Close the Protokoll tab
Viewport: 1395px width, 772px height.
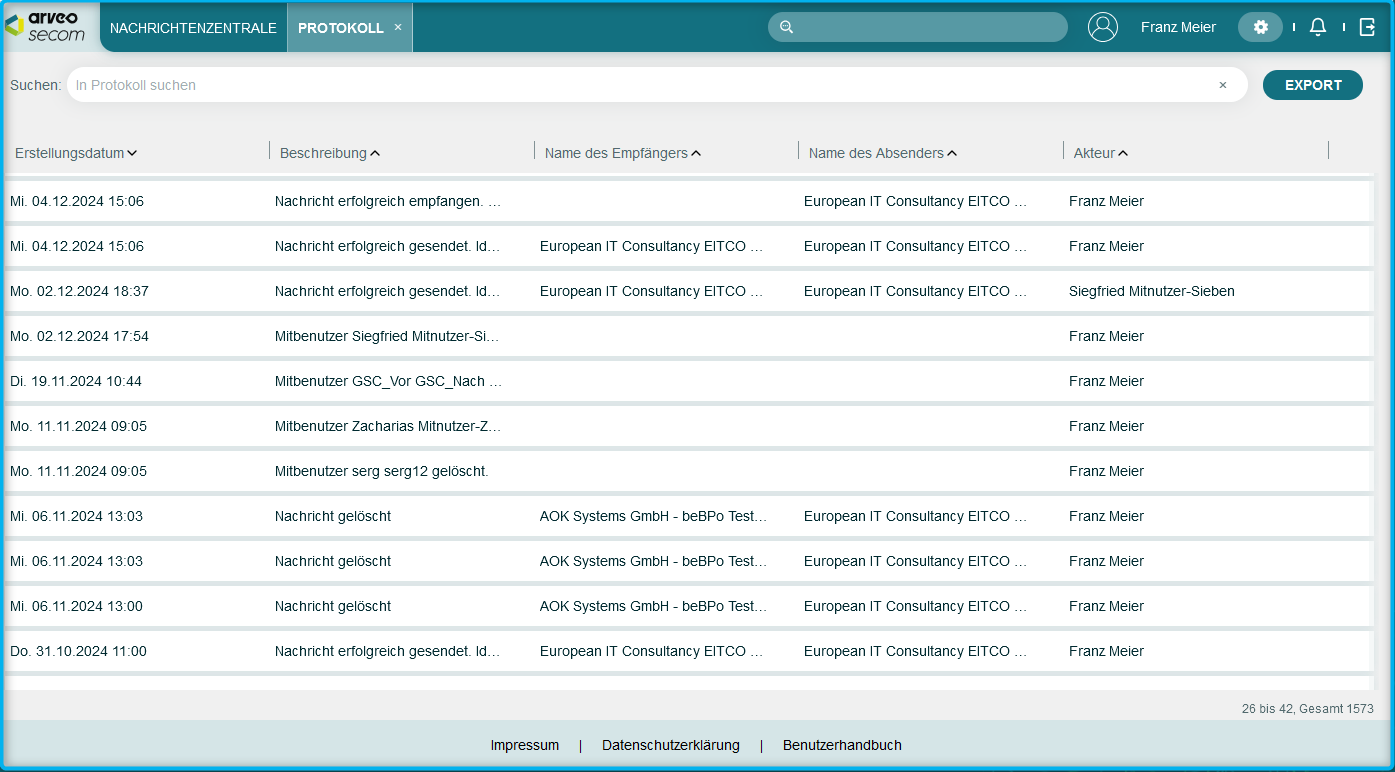click(x=398, y=27)
